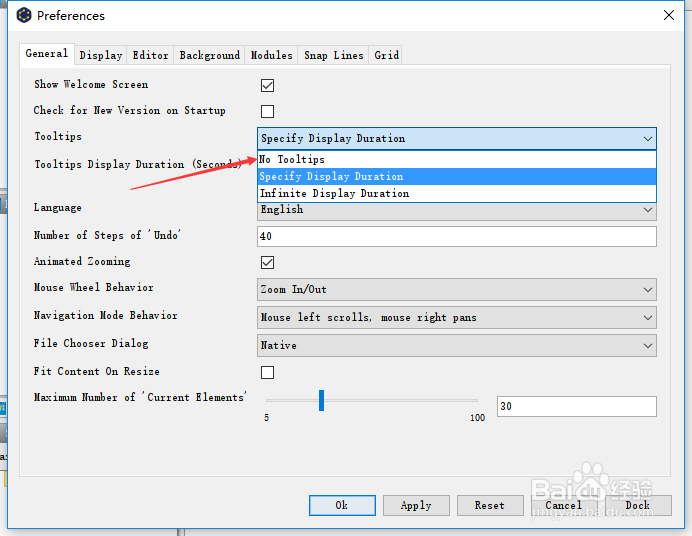The height and width of the screenshot is (536, 692).
Task: Open the Modules tab
Action: (271, 55)
